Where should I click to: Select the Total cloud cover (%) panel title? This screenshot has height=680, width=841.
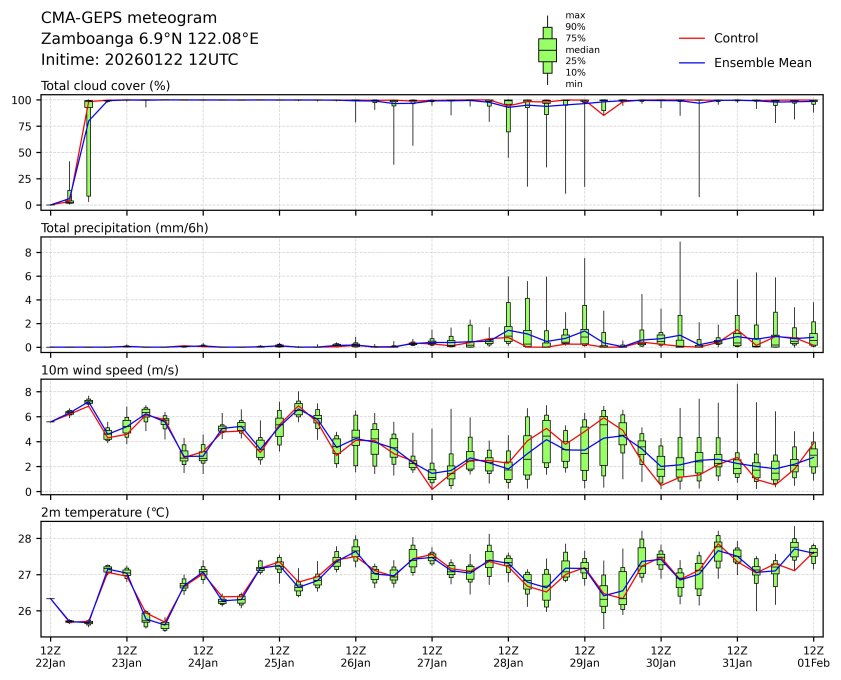105,86
